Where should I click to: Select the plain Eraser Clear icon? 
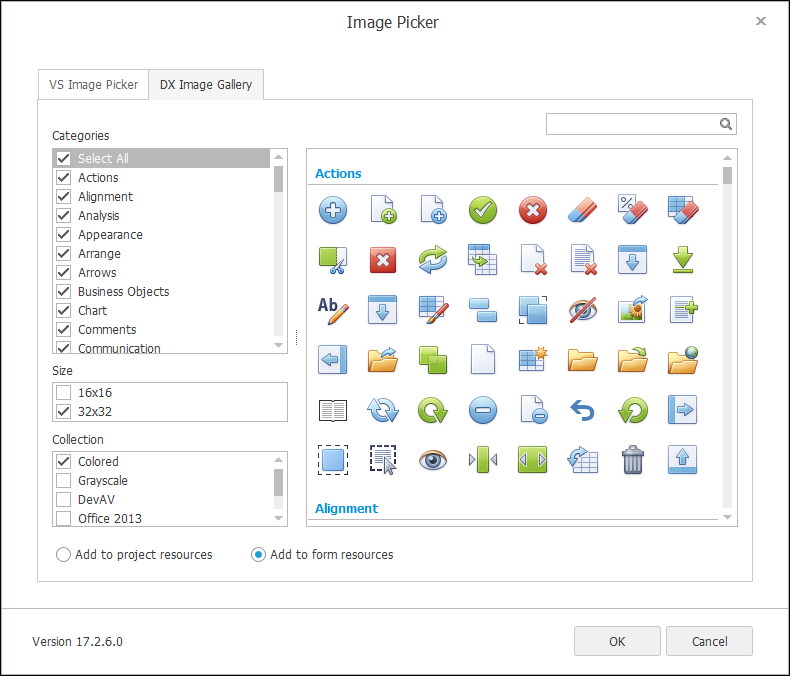(x=582, y=210)
